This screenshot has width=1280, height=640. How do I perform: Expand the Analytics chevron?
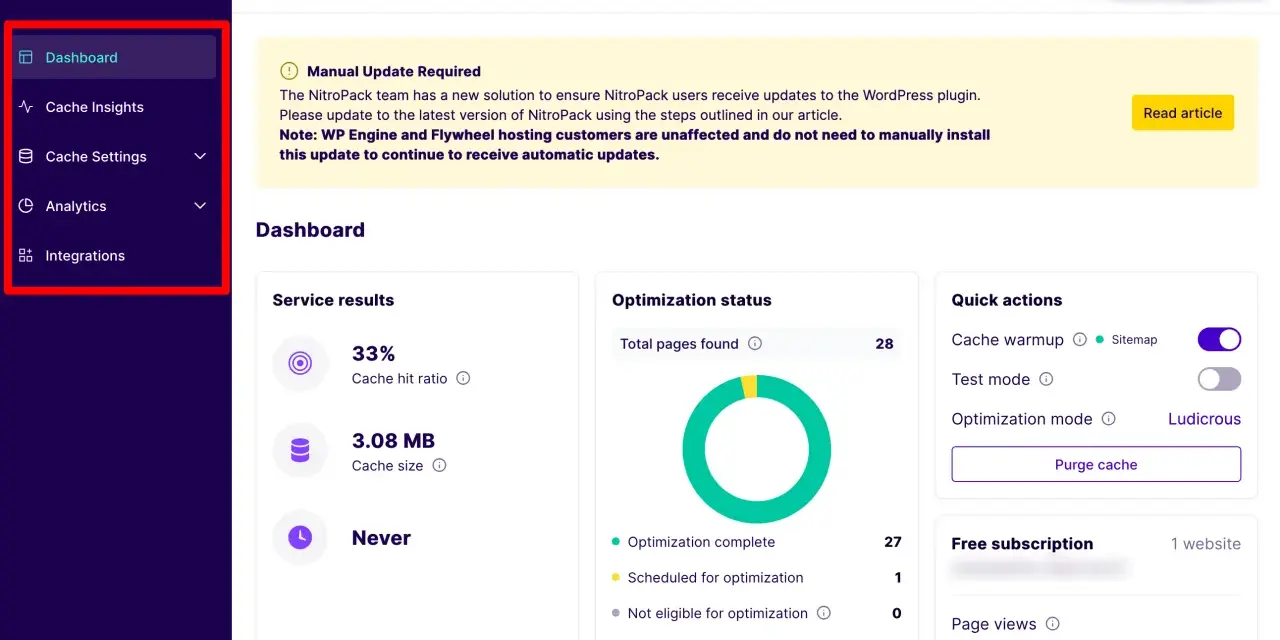coord(200,206)
